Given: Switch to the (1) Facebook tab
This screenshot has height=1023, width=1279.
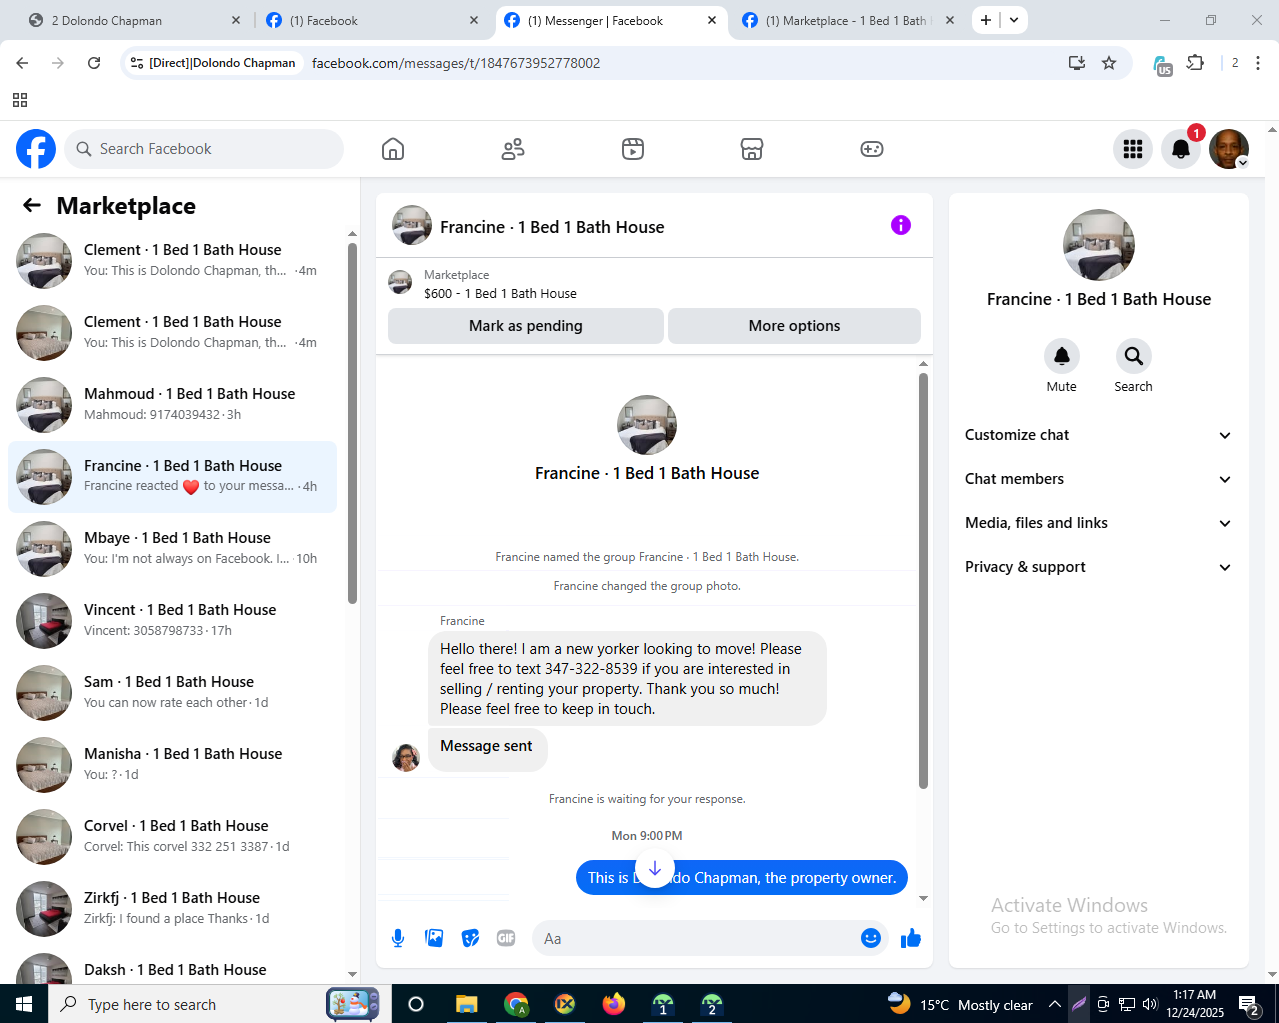Looking at the screenshot, I should [x=372, y=20].
